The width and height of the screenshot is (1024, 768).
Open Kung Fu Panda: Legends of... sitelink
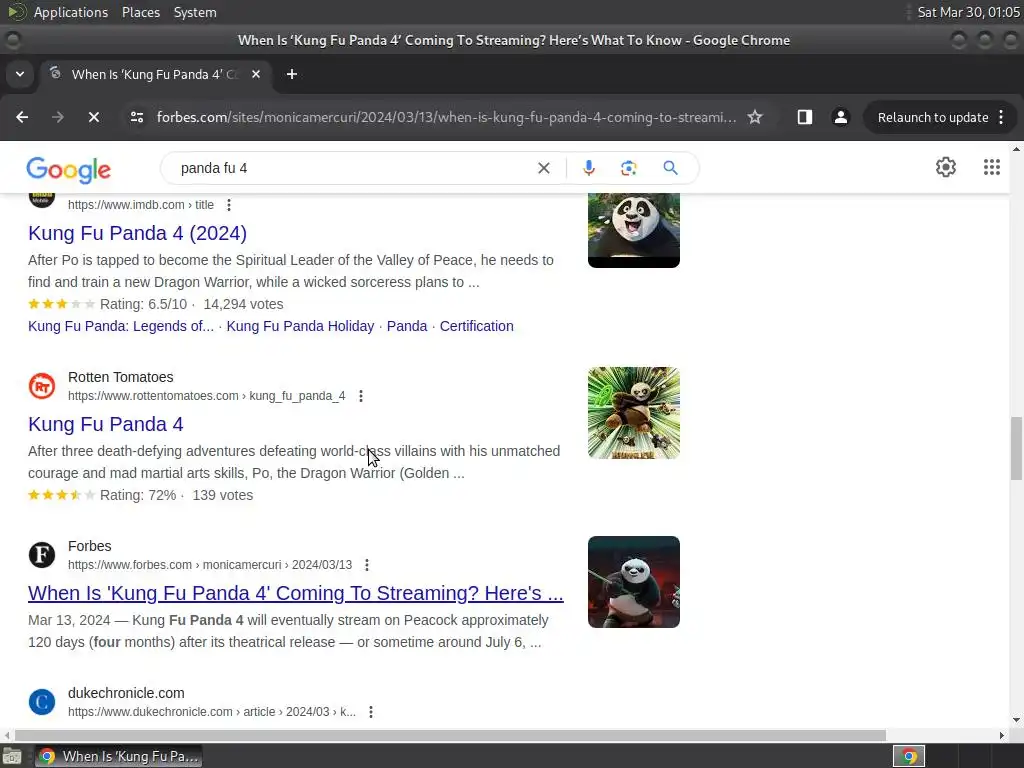click(121, 326)
